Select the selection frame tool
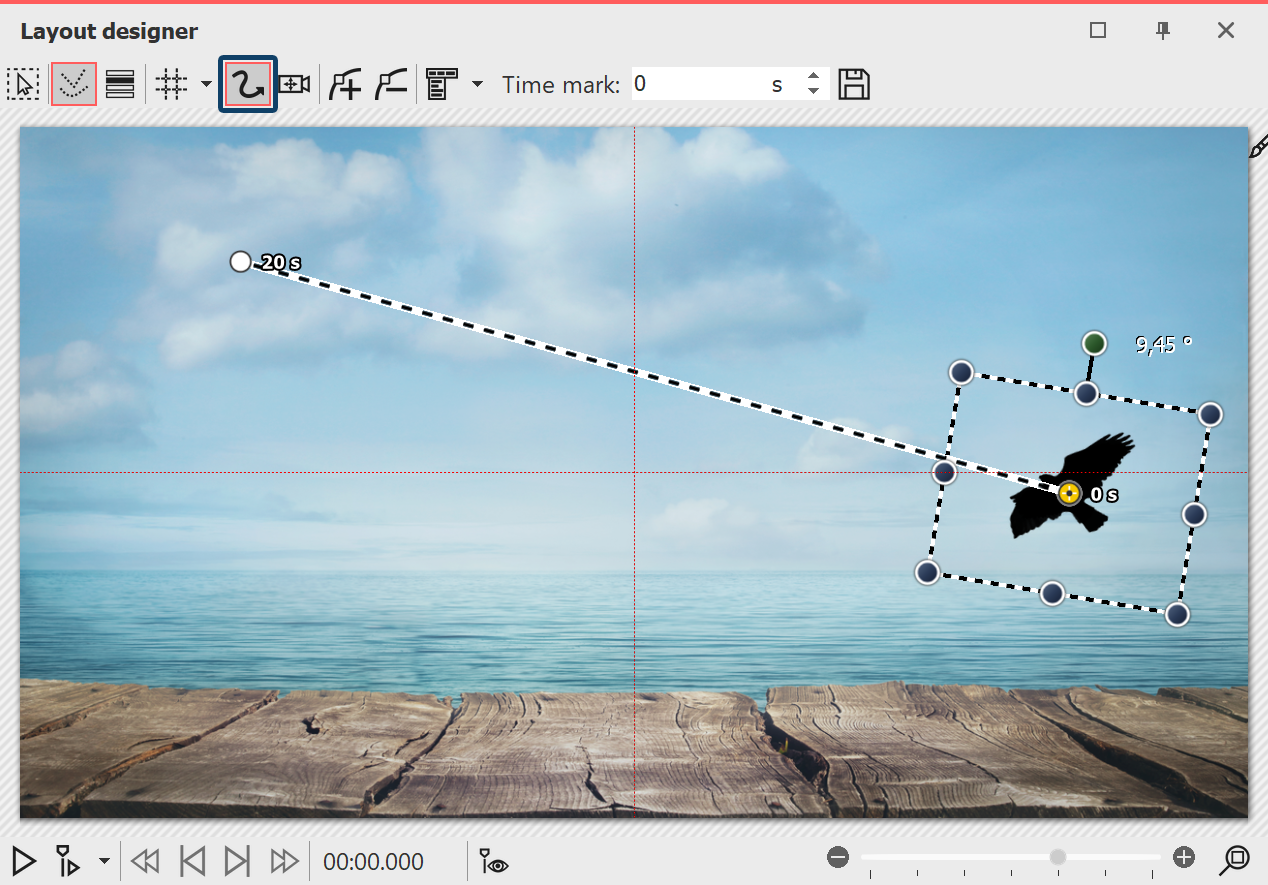 click(x=22, y=85)
